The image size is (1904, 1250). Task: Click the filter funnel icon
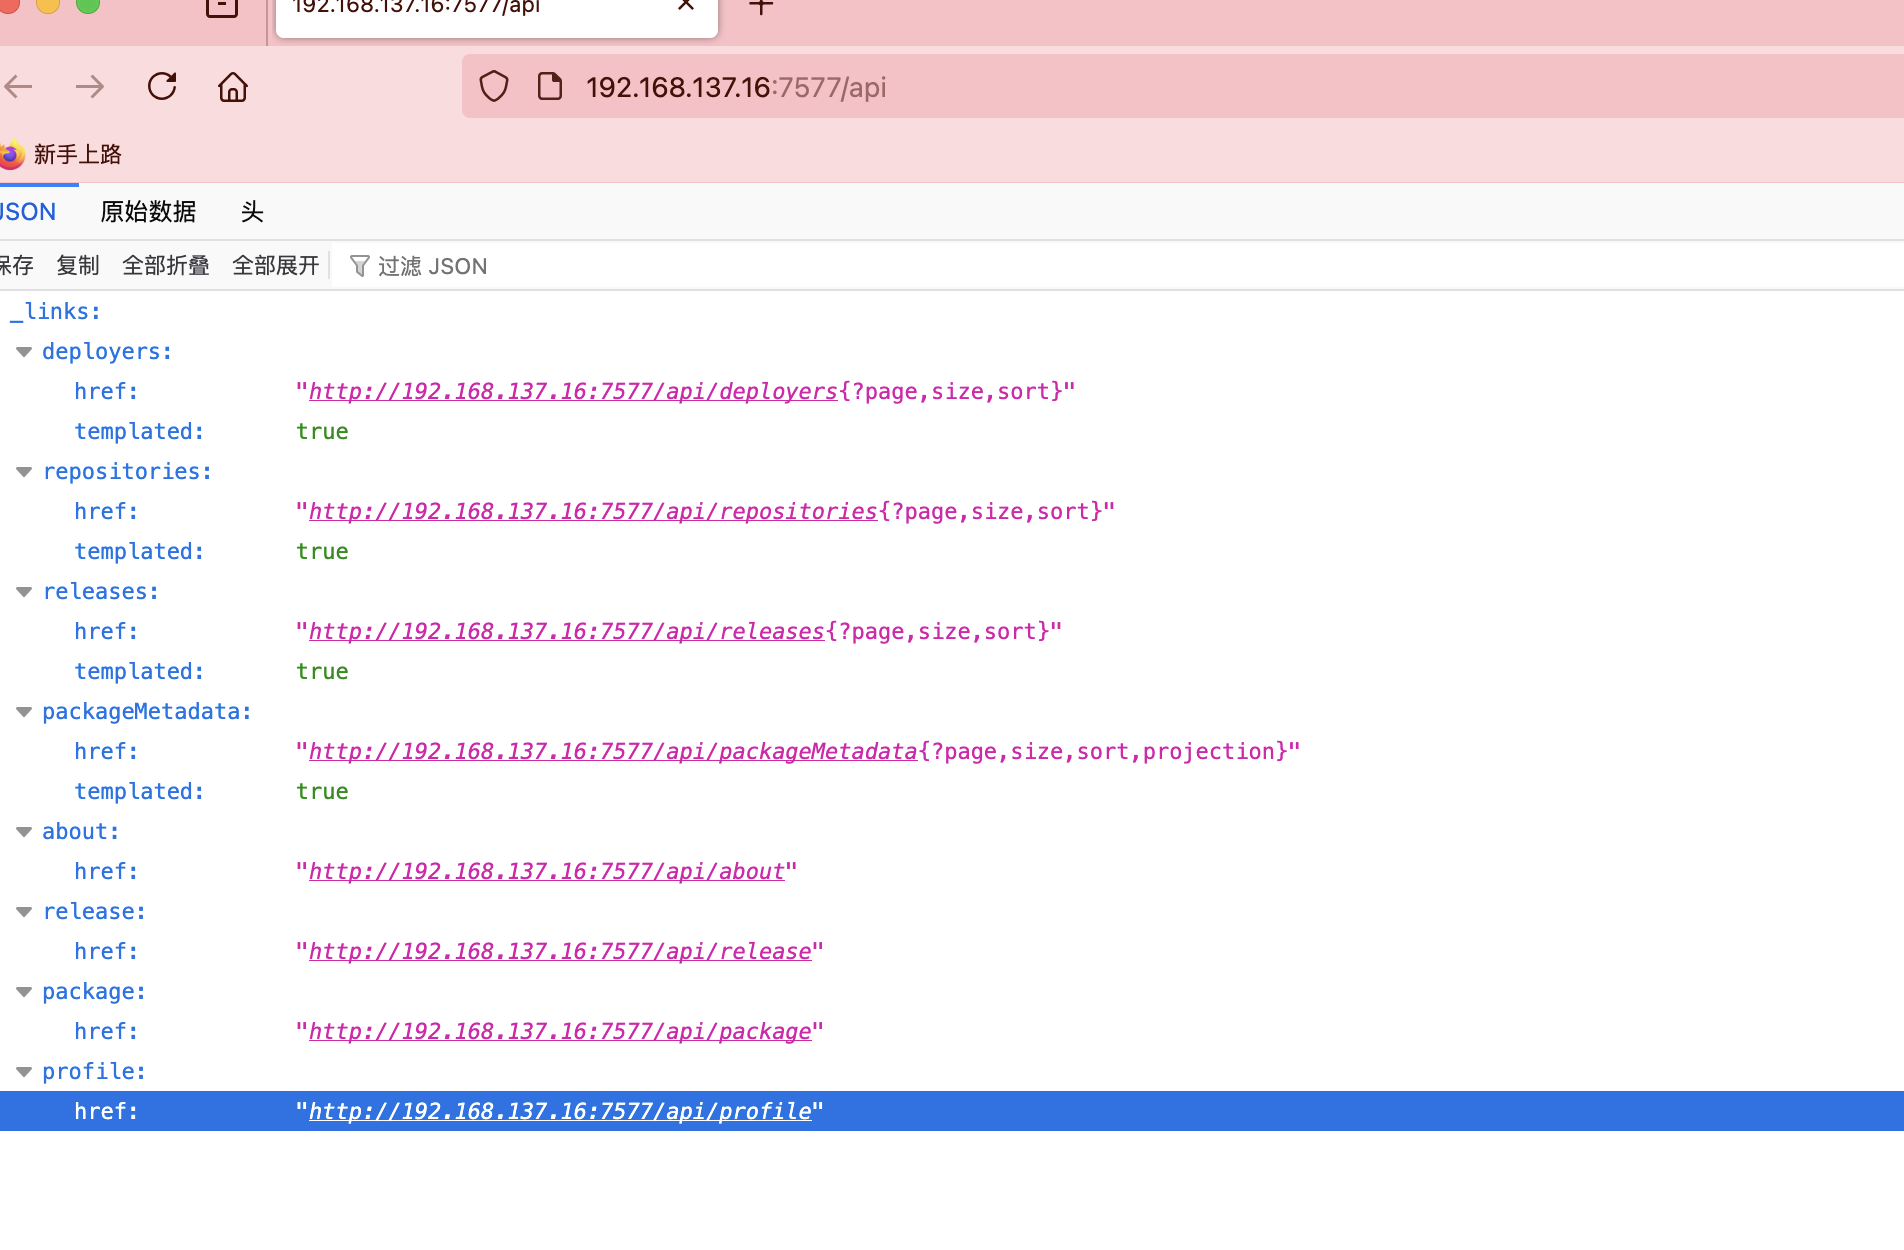pos(360,266)
